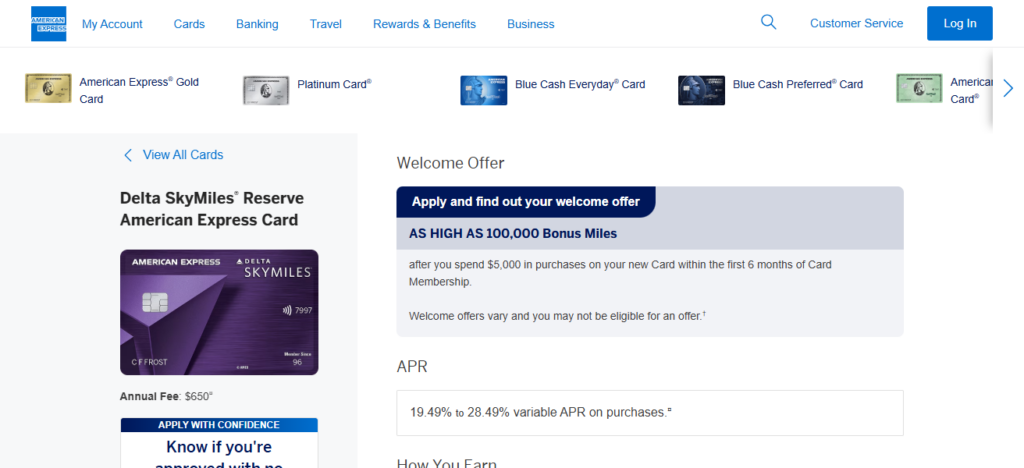Open the Cards menu
1024x468 pixels.
[x=189, y=24]
